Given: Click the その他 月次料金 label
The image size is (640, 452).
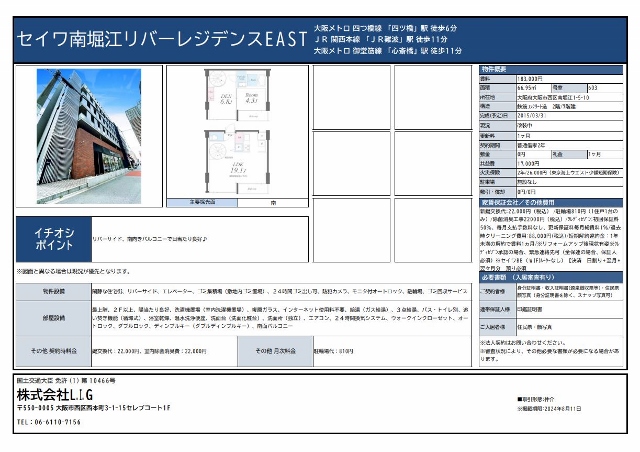Looking at the screenshot, I should click(x=275, y=351).
